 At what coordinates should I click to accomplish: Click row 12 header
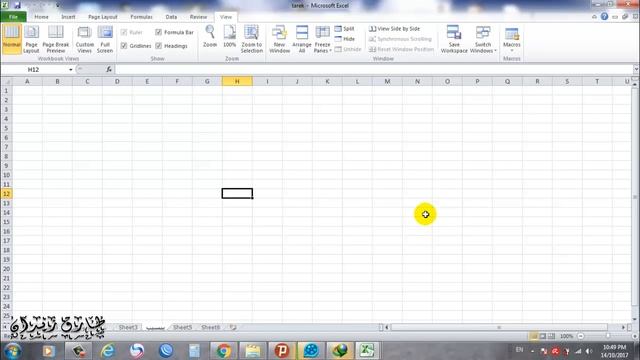pos(6,193)
